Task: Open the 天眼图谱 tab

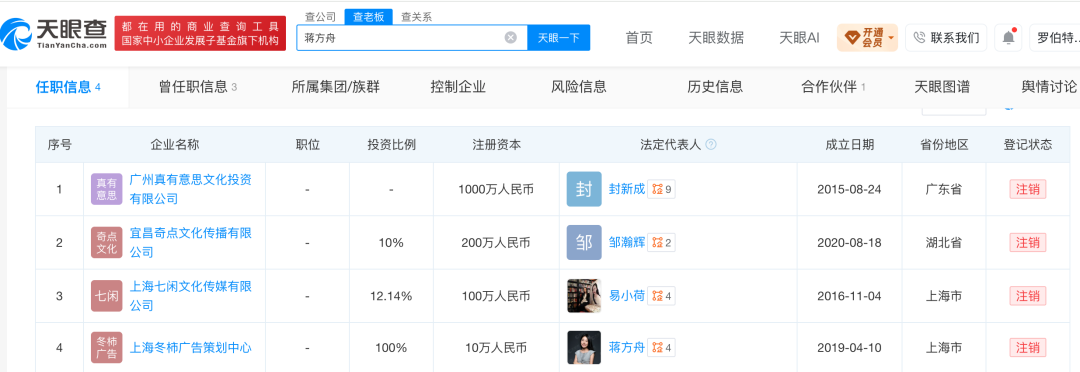Action: 942,87
